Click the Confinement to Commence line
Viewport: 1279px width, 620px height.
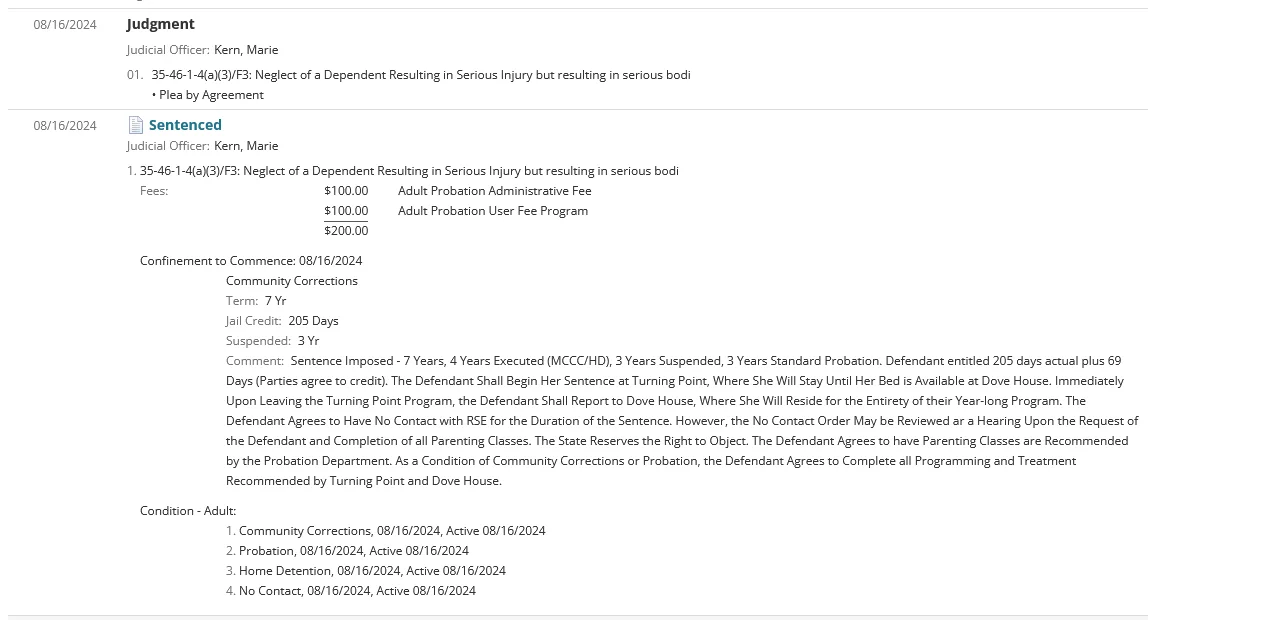pos(251,261)
